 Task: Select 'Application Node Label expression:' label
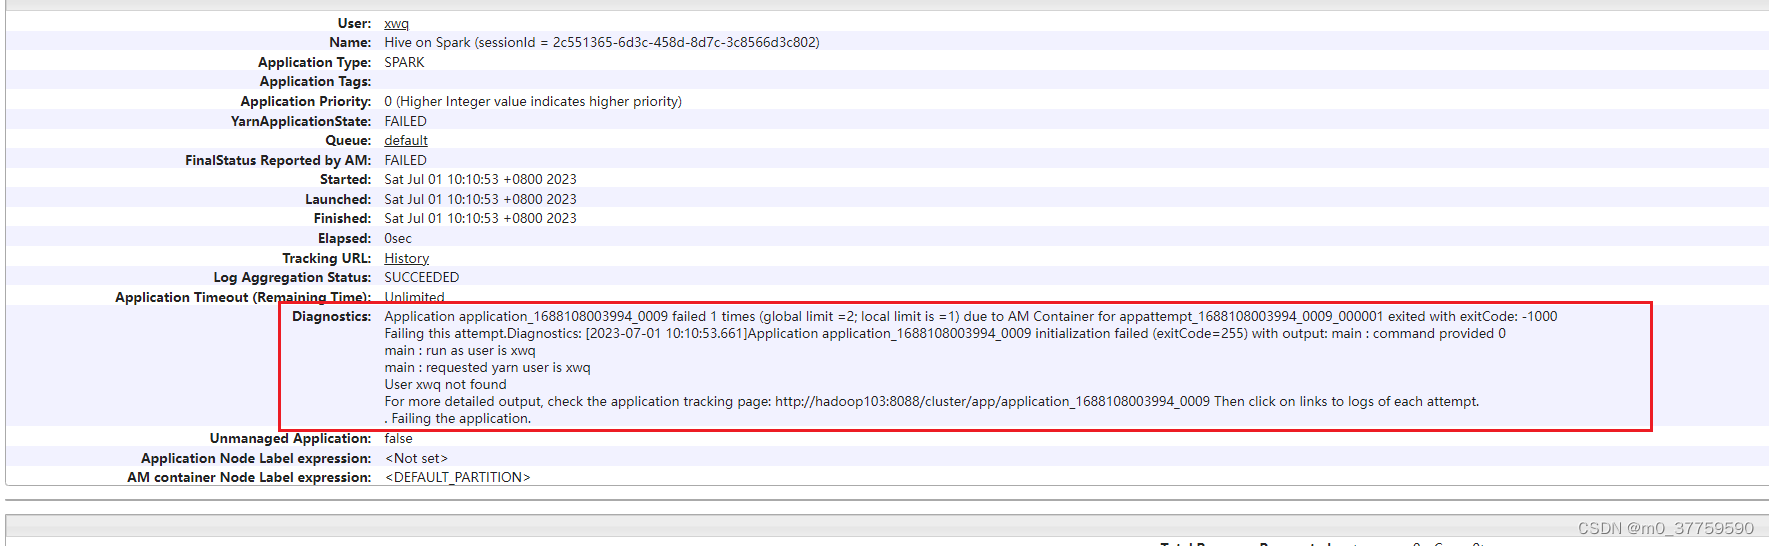[x=256, y=459]
